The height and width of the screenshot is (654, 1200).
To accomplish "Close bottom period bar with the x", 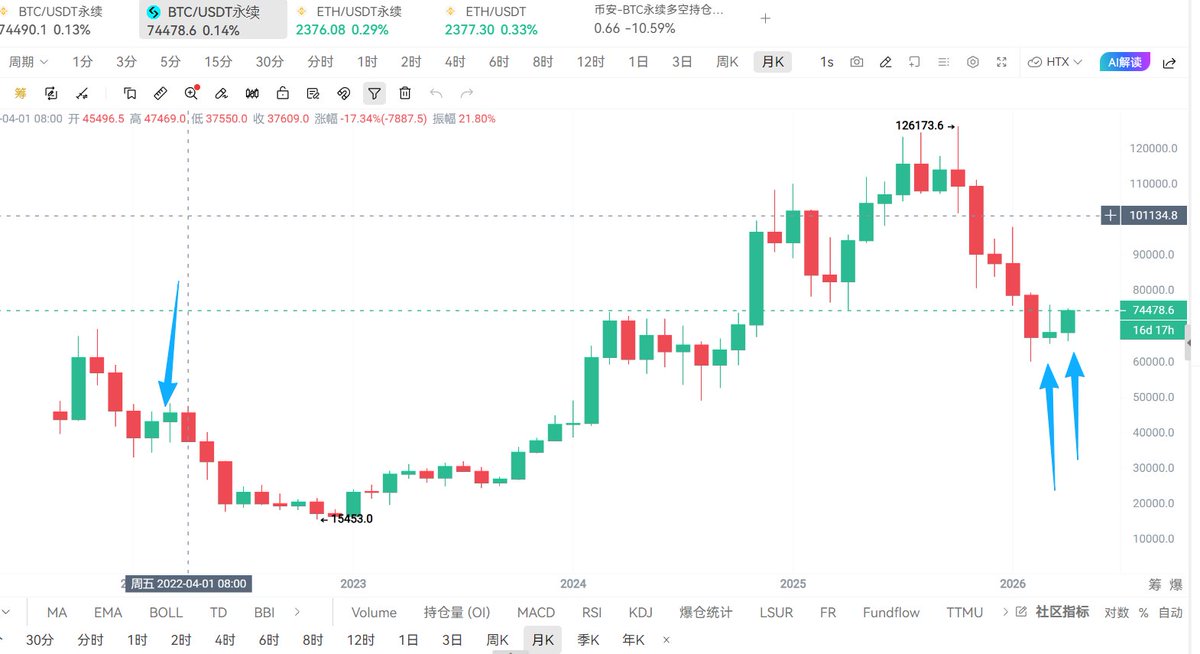I will tap(667, 640).
